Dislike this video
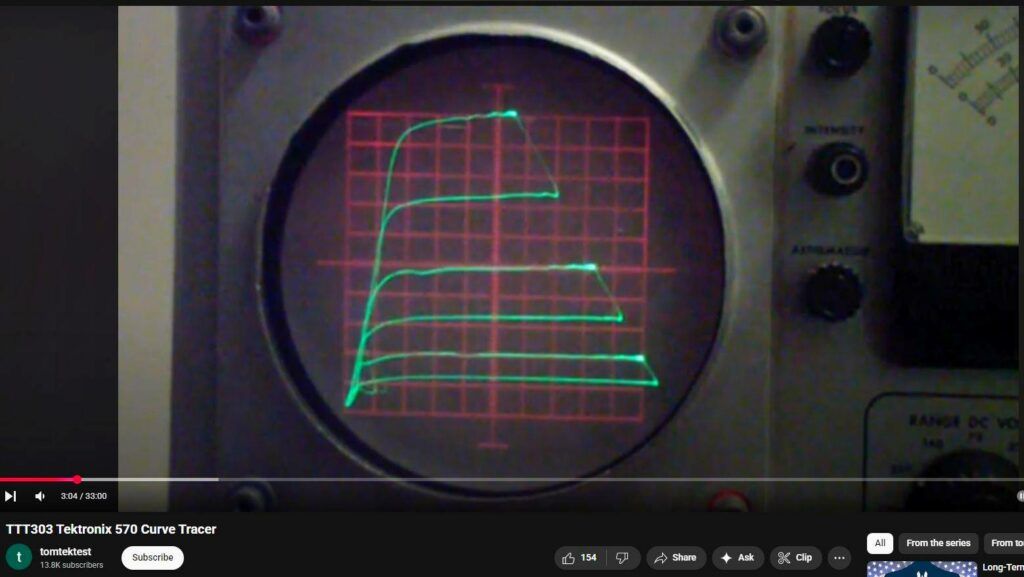Image resolution: width=1024 pixels, height=577 pixels. tap(621, 557)
